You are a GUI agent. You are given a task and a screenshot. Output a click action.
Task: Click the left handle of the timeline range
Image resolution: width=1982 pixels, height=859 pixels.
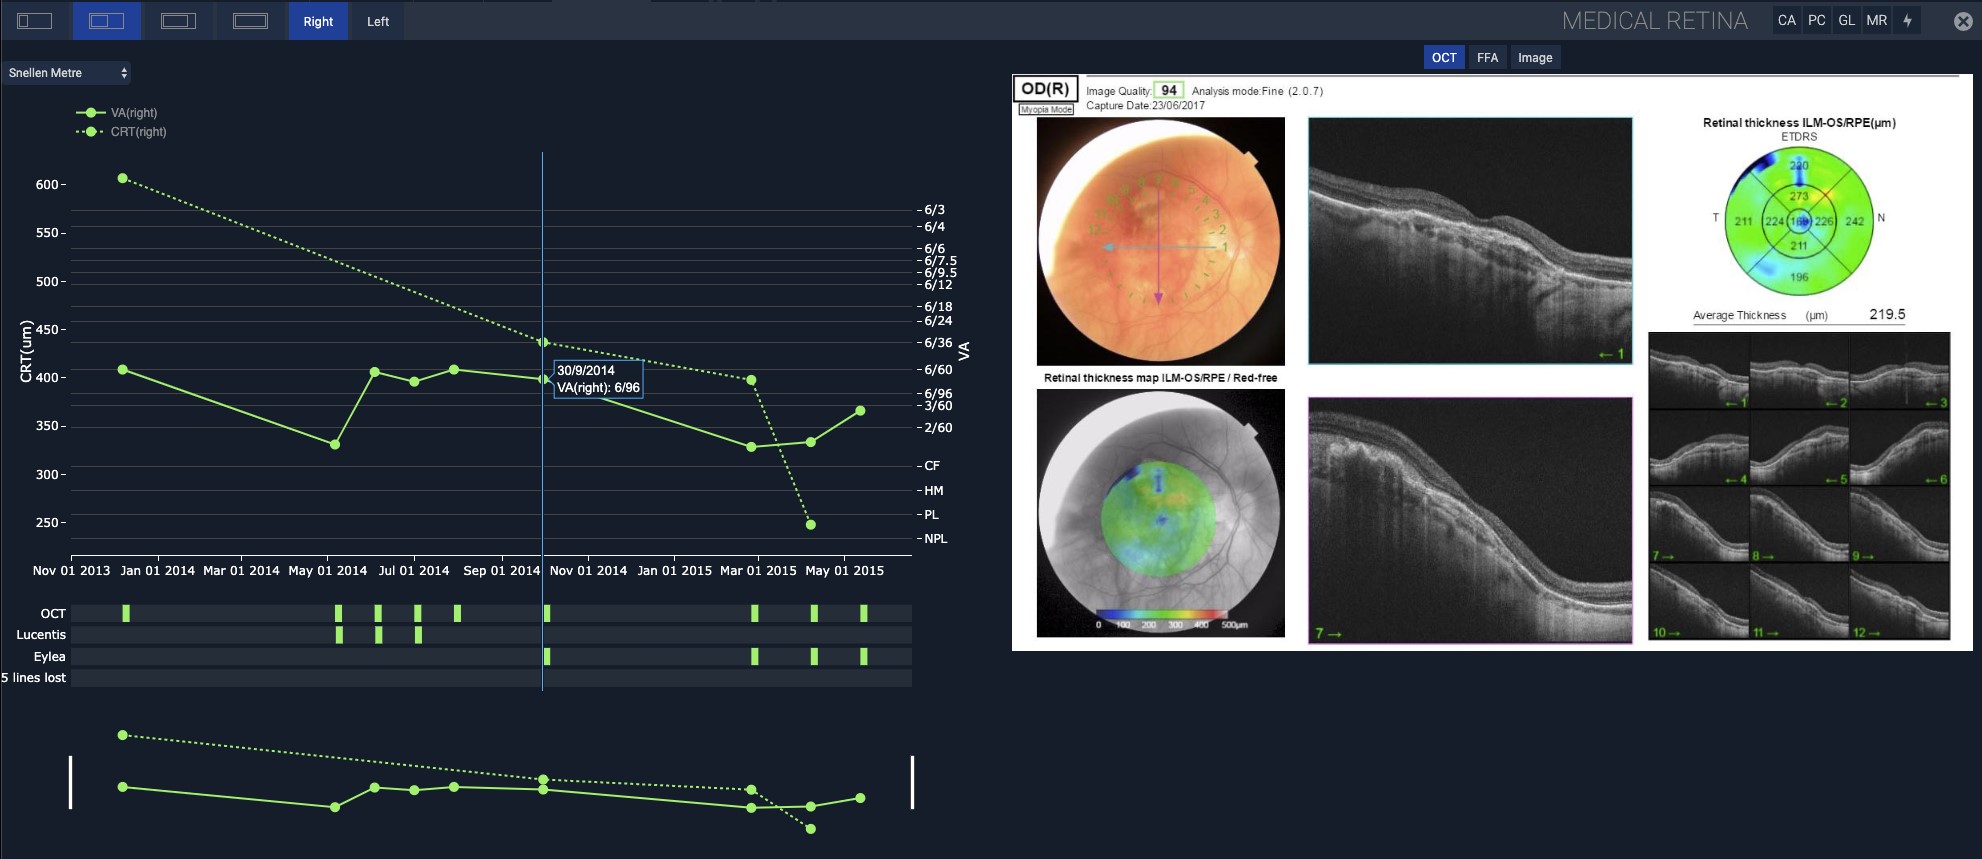pyautogui.click(x=70, y=782)
